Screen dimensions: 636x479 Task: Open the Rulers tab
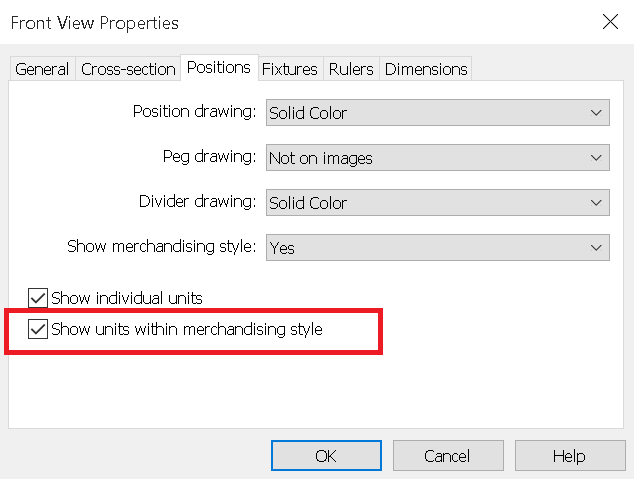(351, 69)
